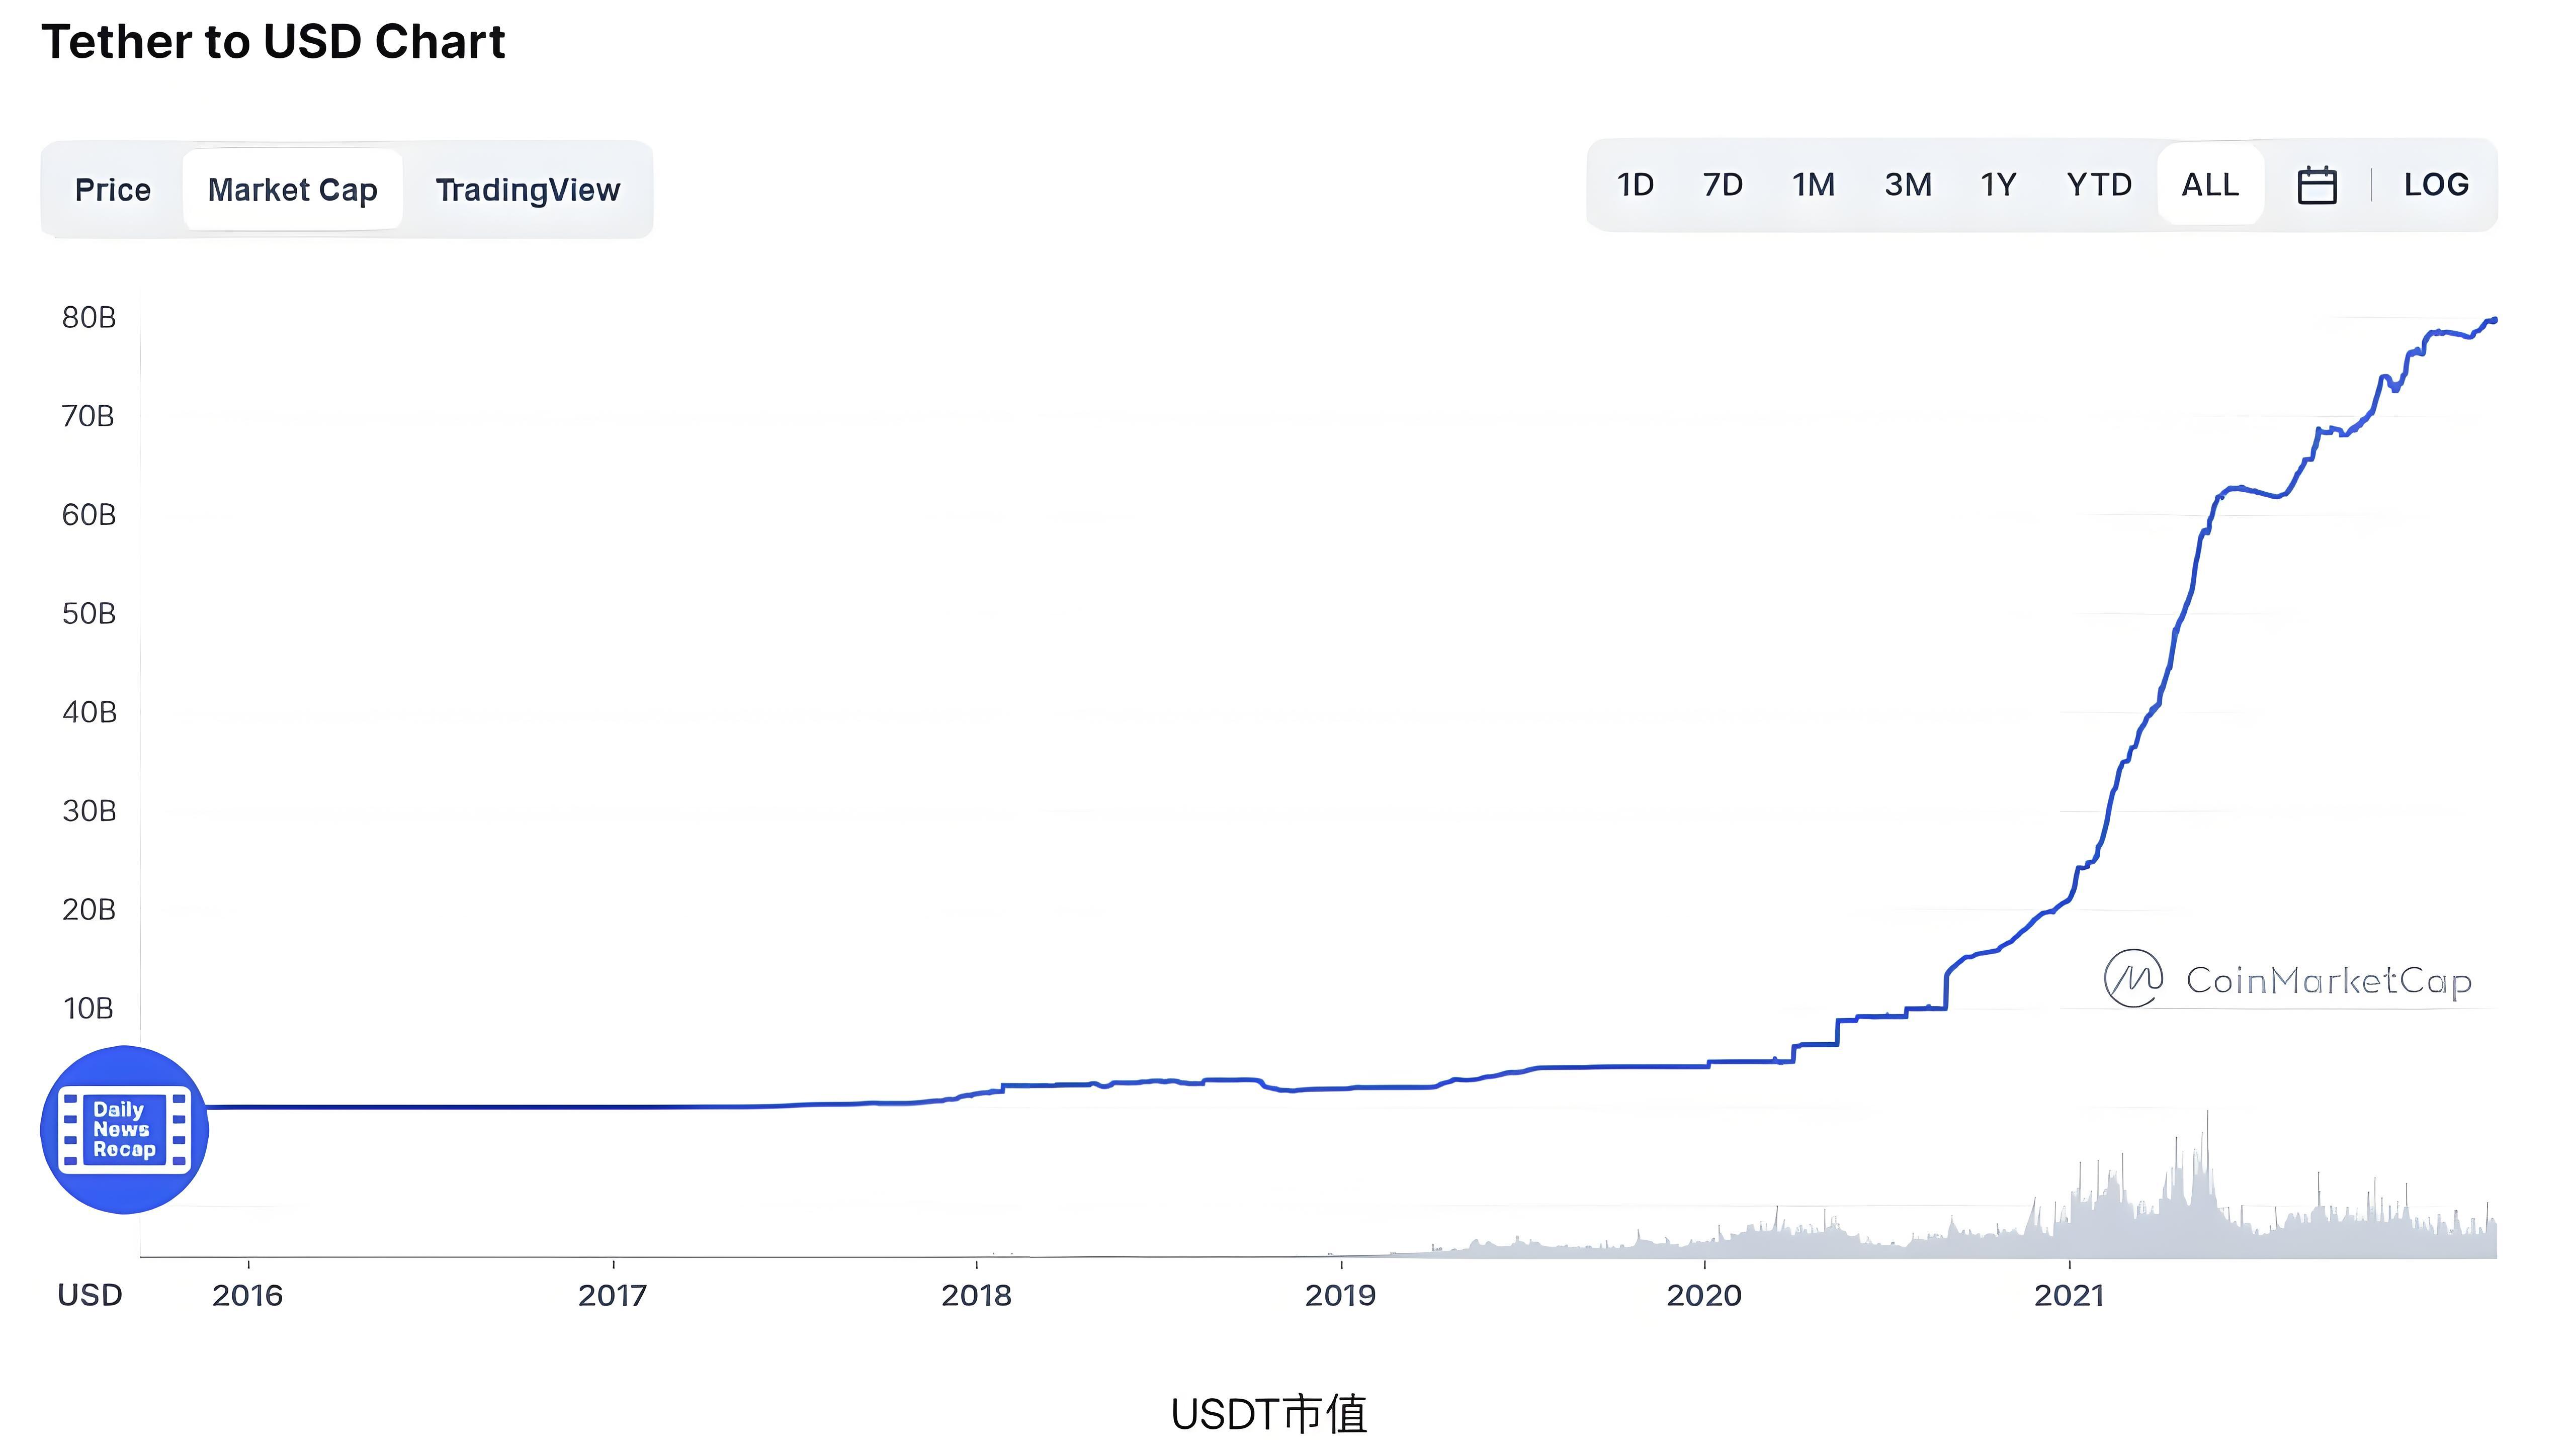This screenshot has width=2575, height=1456.
Task: Show ALL time chart range
Action: click(x=2209, y=185)
